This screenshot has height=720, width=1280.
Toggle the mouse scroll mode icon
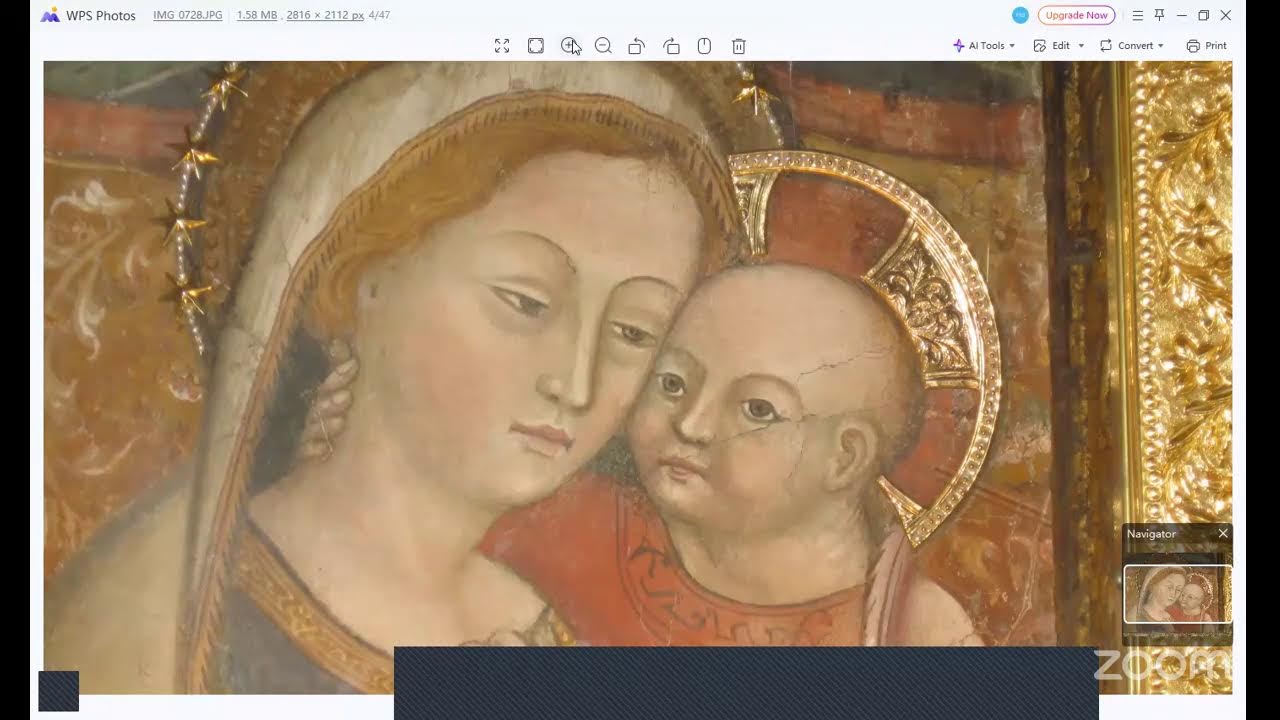pyautogui.click(x=704, y=46)
